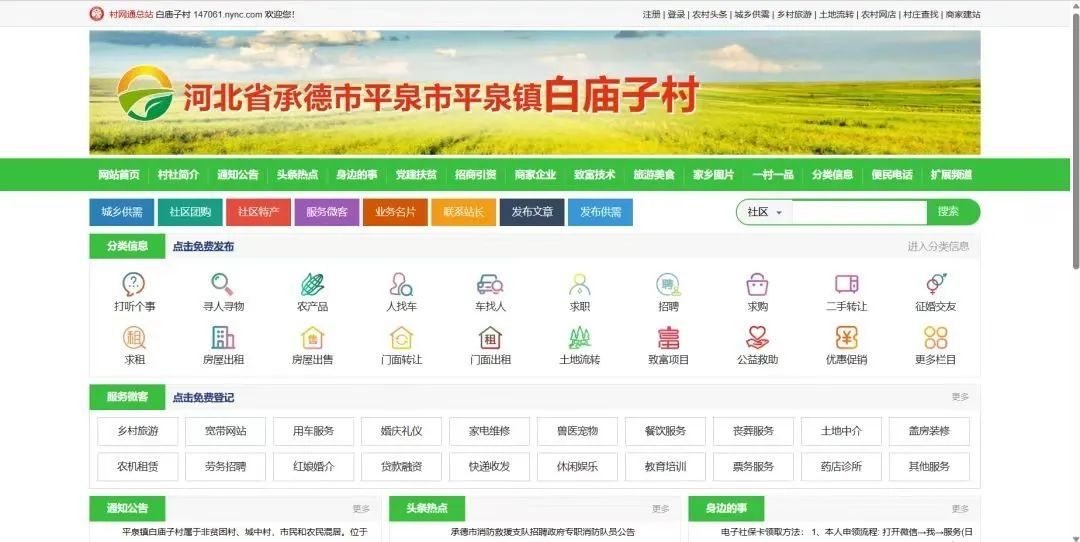
Task: Click the 更多栏目 grid icon
Action: point(935,338)
